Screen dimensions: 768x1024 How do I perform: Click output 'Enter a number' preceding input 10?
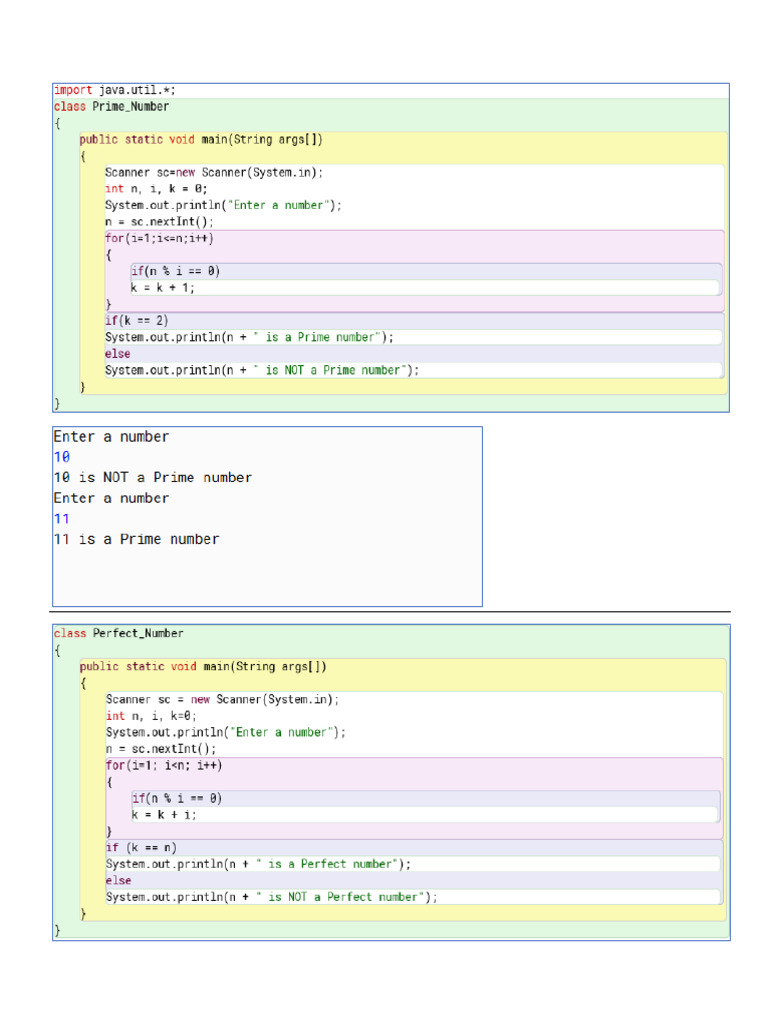coord(111,437)
